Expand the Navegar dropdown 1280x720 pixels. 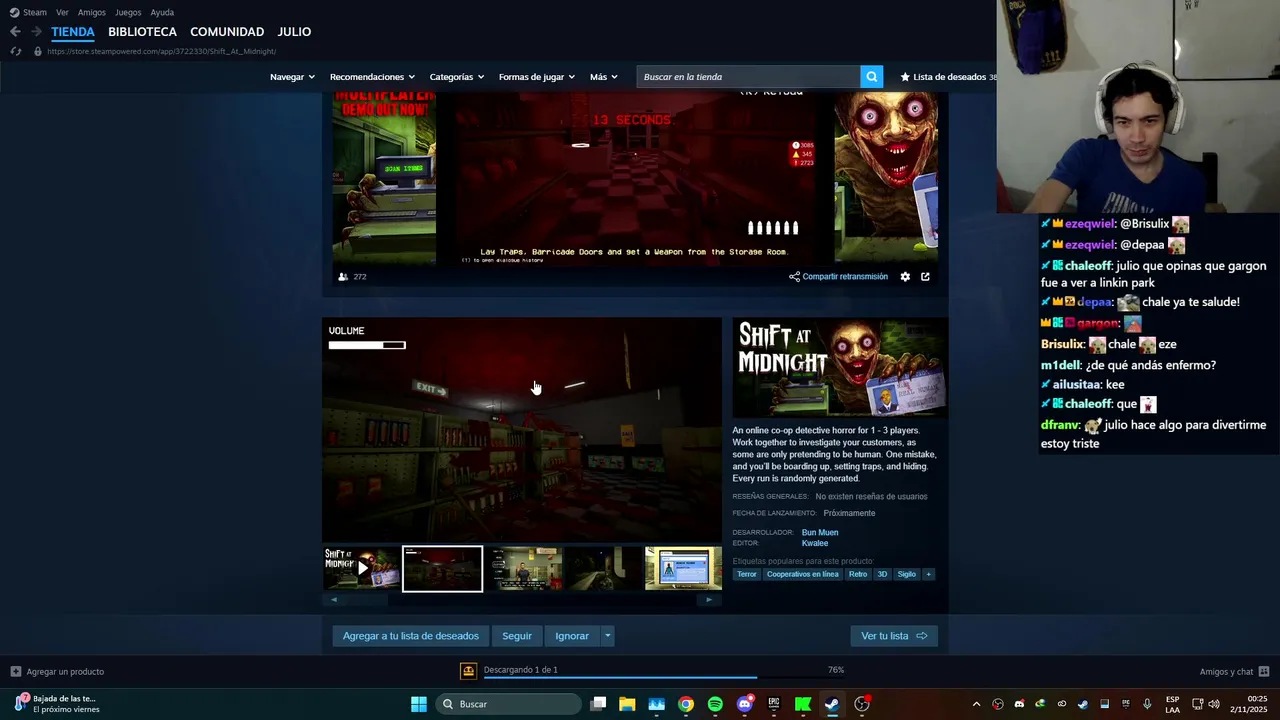click(x=292, y=77)
